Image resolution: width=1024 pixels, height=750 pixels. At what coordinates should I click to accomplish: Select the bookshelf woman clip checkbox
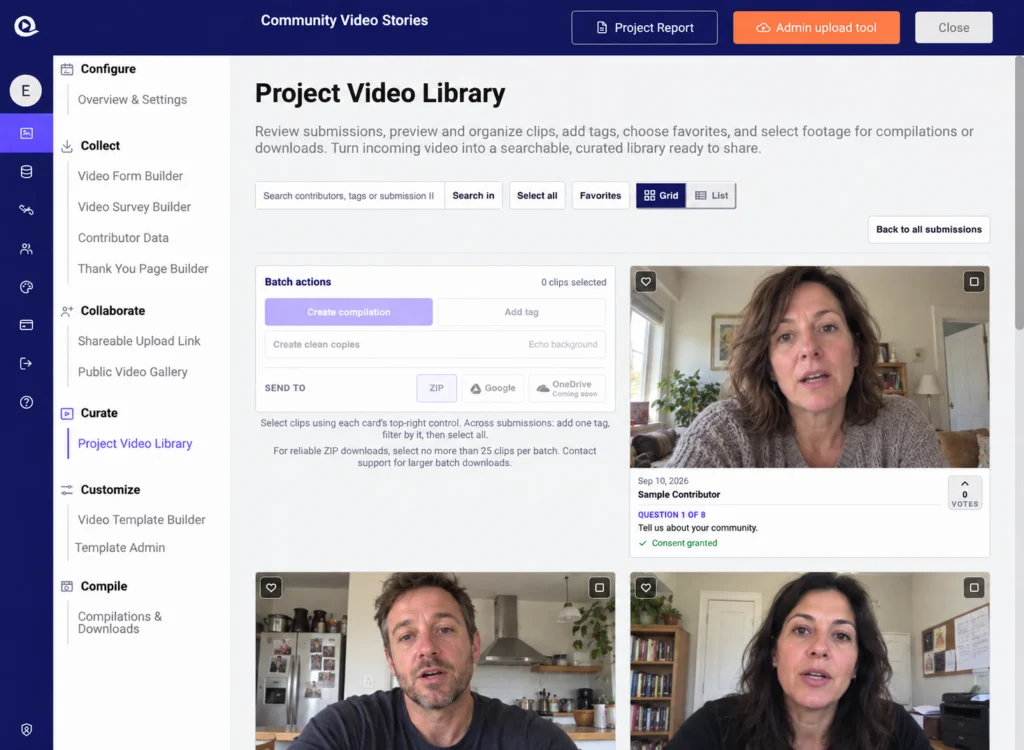click(974, 587)
